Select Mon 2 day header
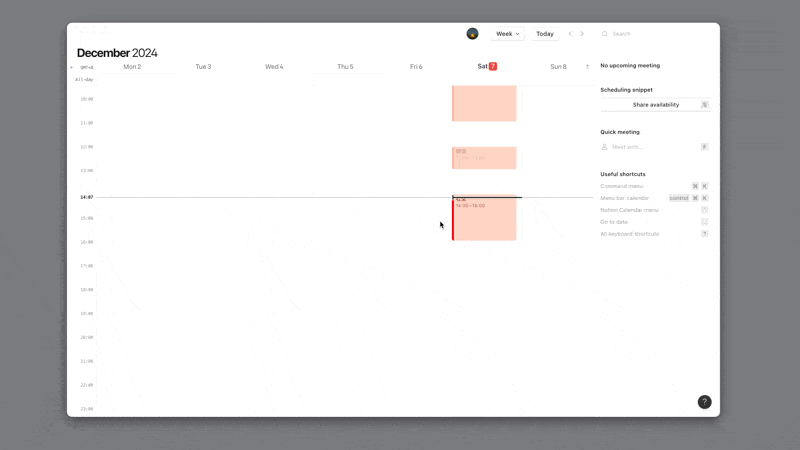This screenshot has width=800, height=450. [x=132, y=66]
